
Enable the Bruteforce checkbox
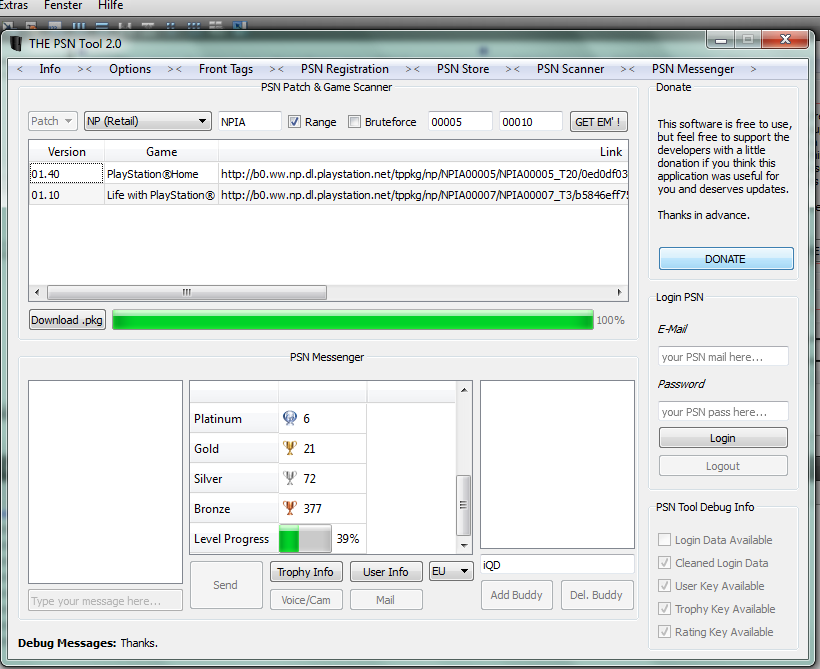pyautogui.click(x=355, y=122)
